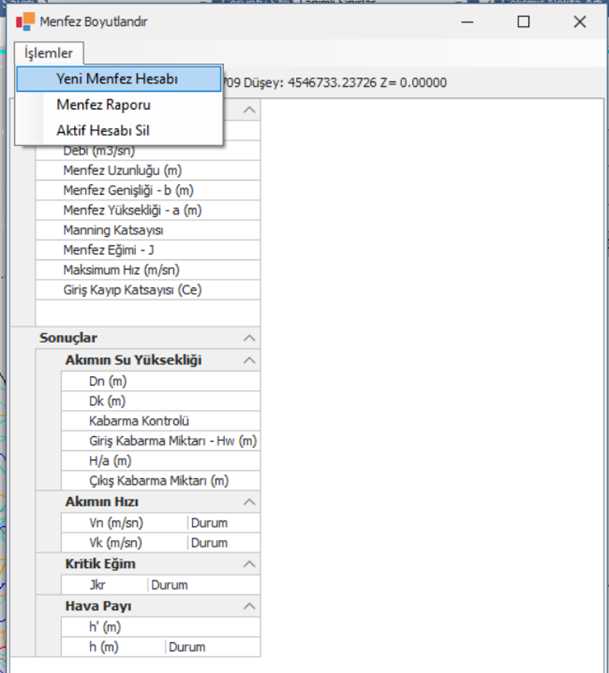This screenshot has width=609, height=673.
Task: Collapse the Hava Payı group
Action: click(x=249, y=606)
